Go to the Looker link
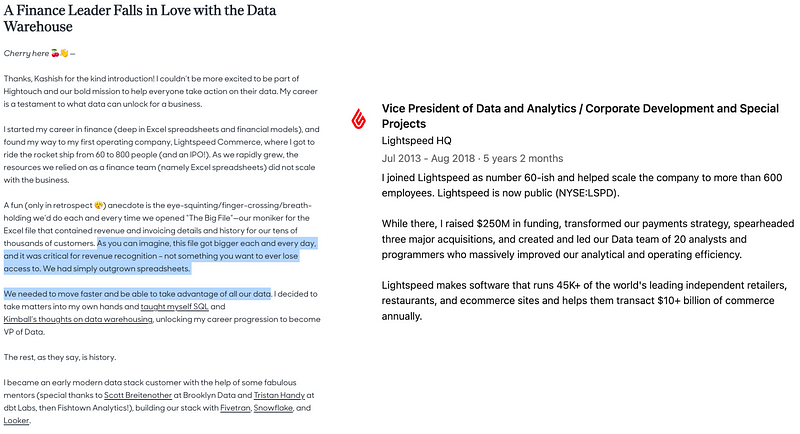This screenshot has width=800, height=434. point(17,421)
